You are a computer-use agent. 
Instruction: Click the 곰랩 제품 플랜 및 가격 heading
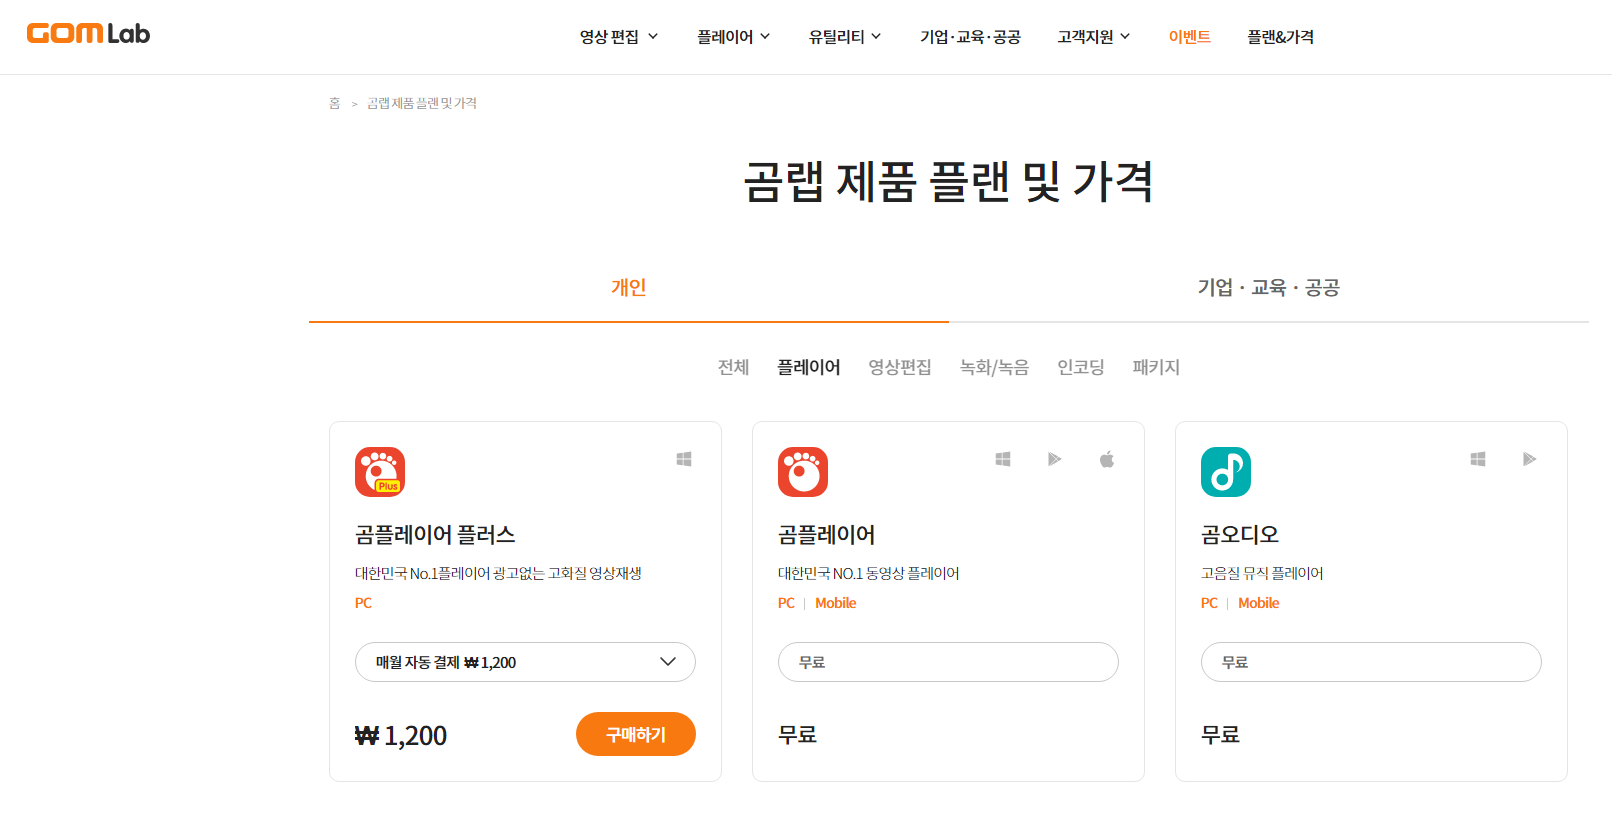(x=948, y=182)
